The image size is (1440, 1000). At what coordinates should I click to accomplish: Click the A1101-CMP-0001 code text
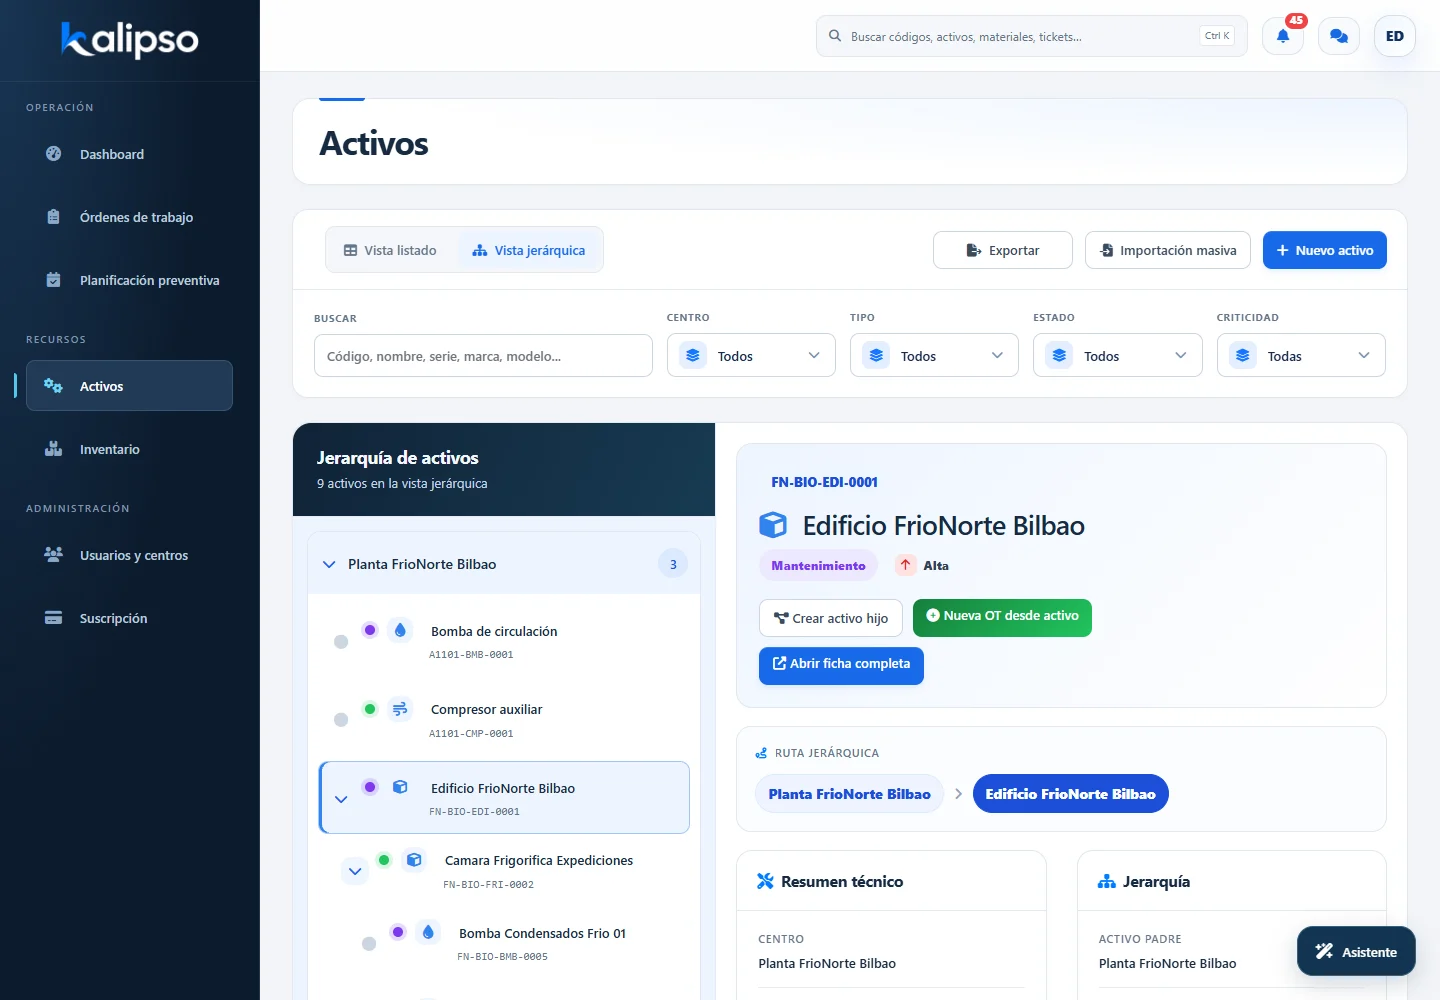(x=471, y=733)
